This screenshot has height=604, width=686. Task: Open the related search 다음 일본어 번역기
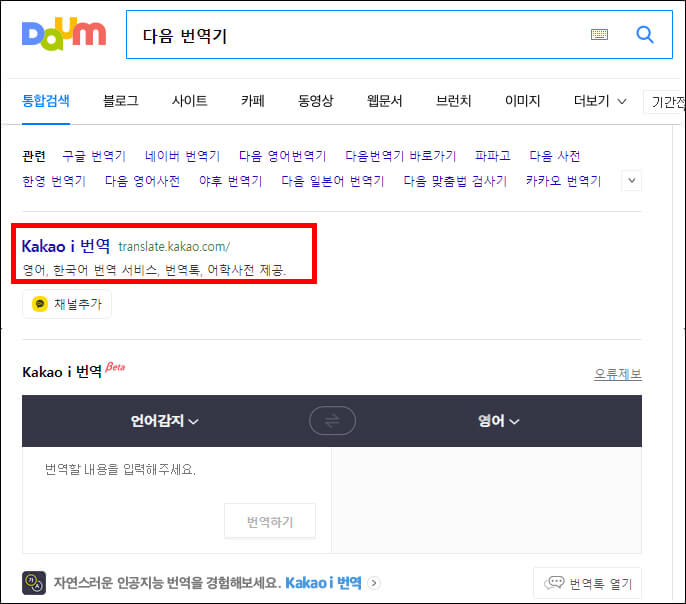(x=333, y=181)
